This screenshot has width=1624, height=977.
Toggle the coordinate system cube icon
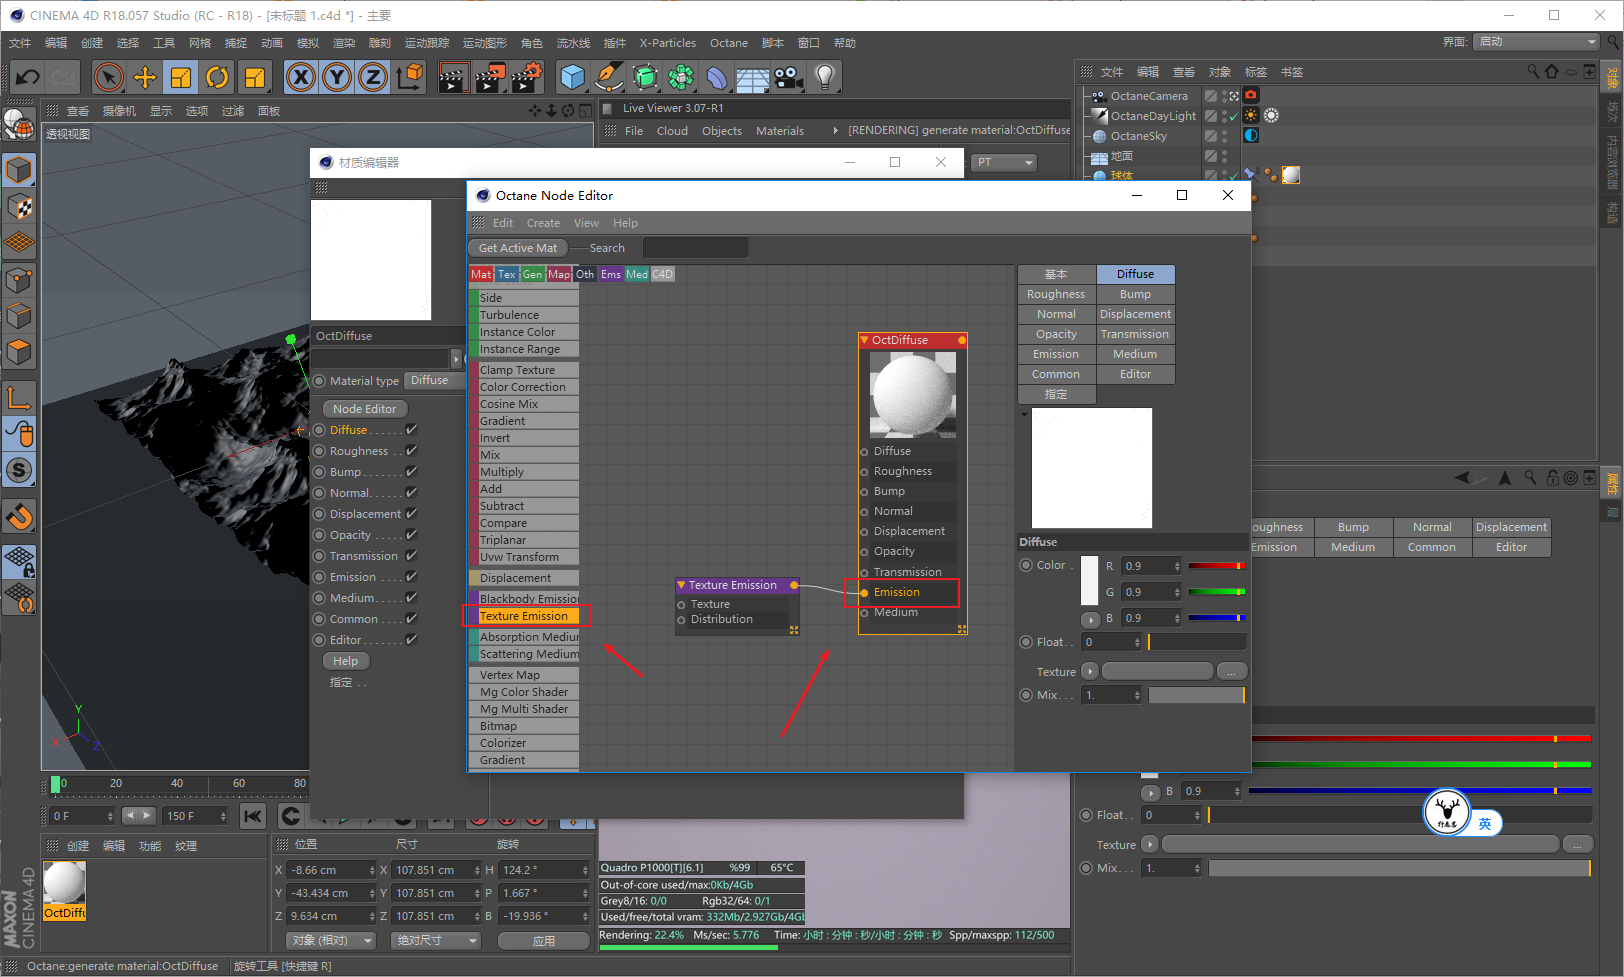pos(409,77)
